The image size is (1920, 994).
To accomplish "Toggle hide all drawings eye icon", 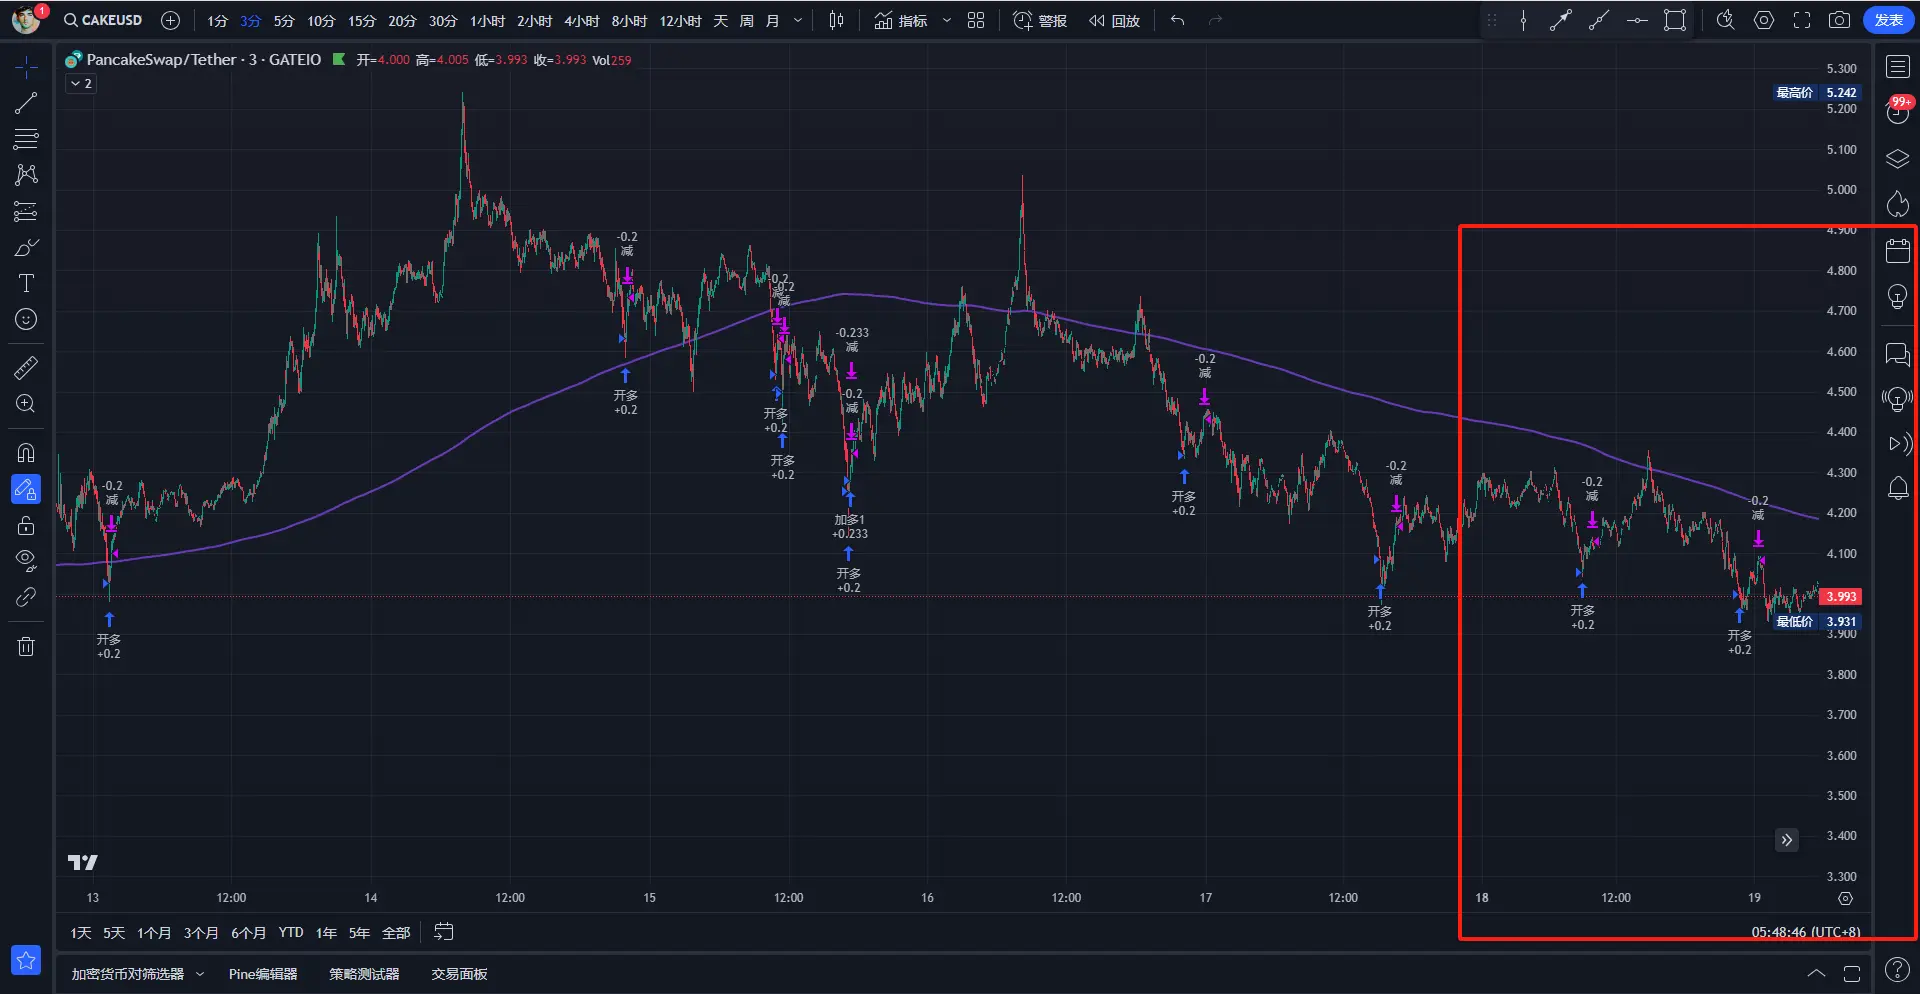I will (26, 560).
